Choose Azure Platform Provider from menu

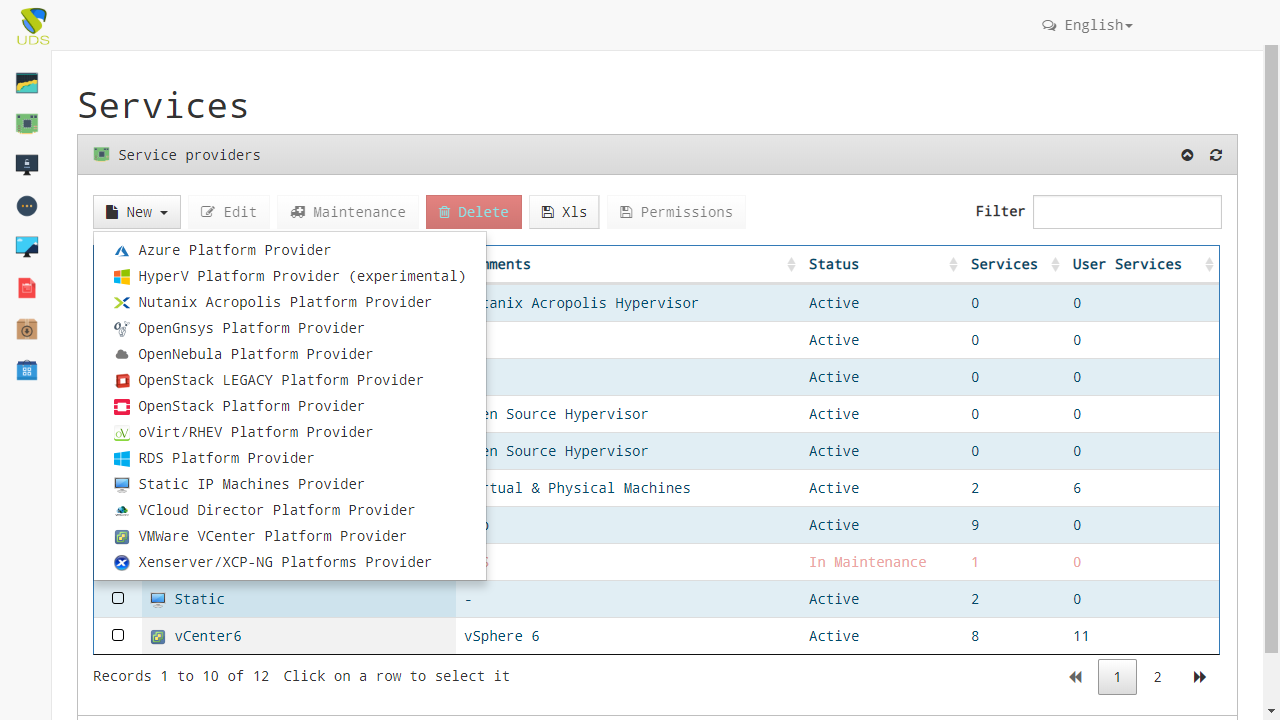(234, 250)
